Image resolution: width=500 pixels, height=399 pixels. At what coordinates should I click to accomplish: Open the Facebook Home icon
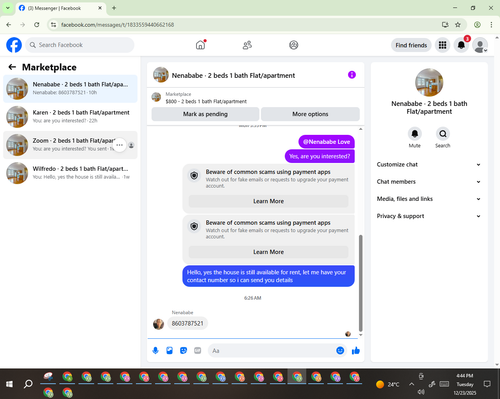coord(200,45)
